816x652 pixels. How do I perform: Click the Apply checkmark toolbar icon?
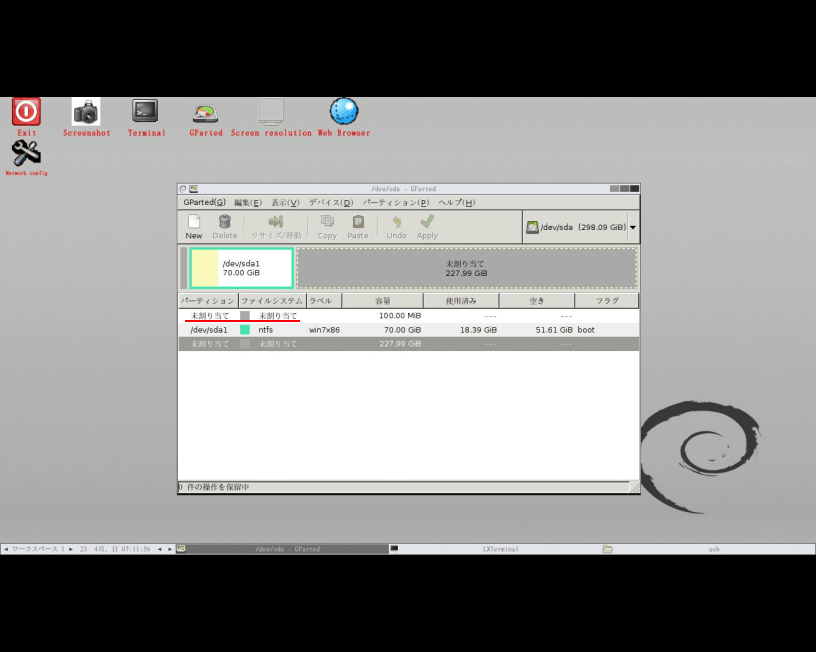427,222
